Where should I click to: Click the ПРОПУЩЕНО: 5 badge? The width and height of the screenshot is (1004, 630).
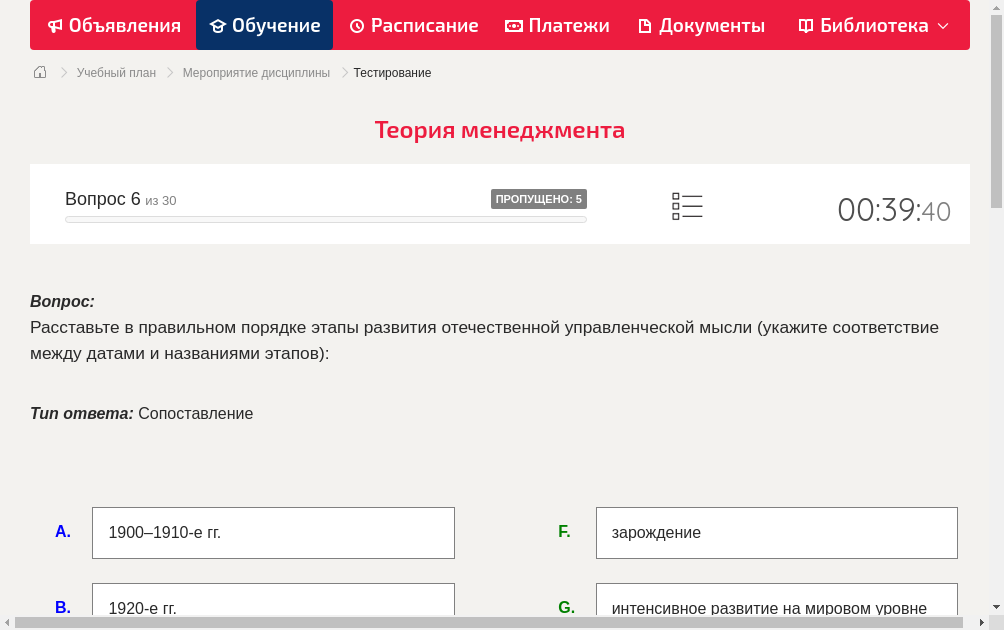coord(539,198)
